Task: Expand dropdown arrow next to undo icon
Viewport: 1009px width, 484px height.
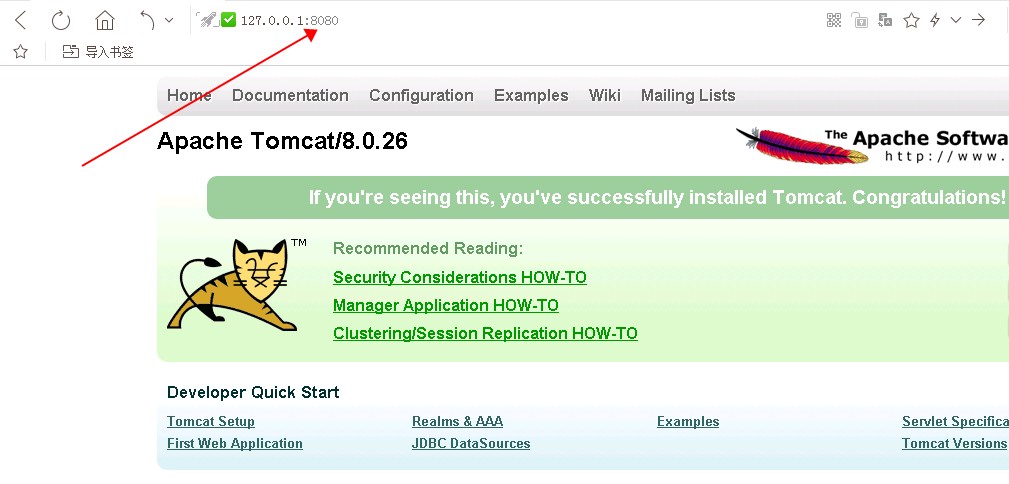Action: pos(168,20)
